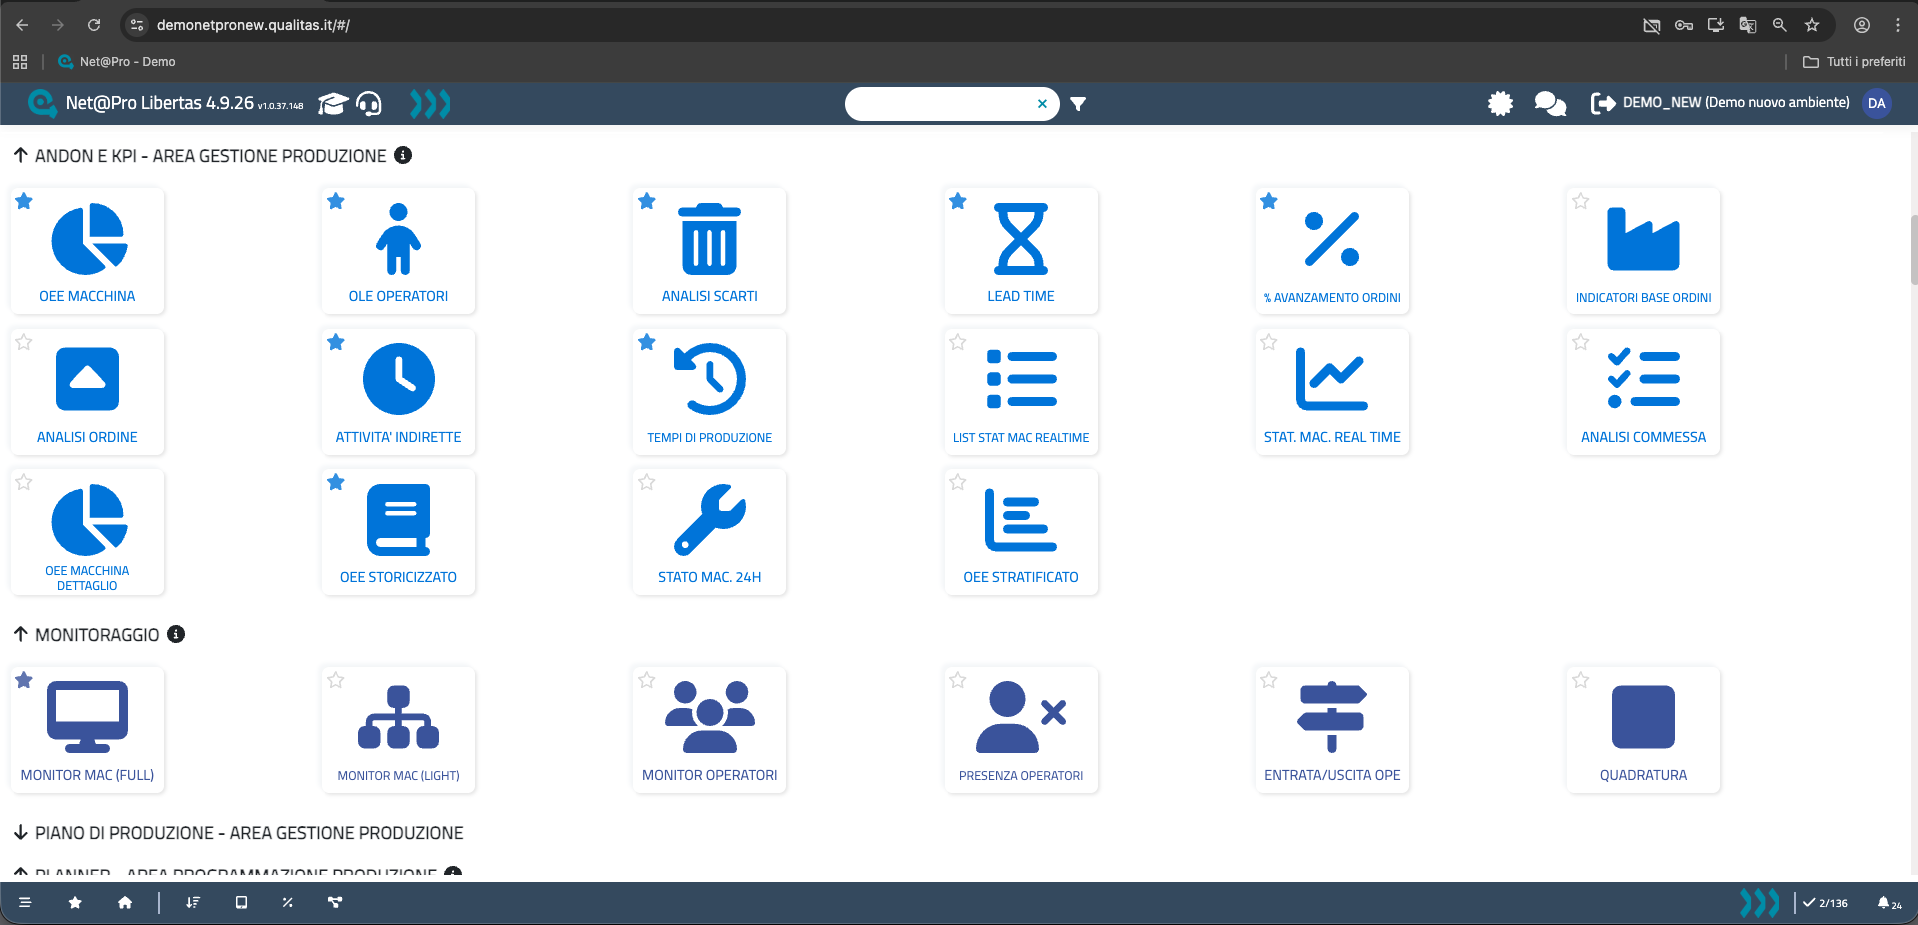Viewport: 1918px width, 925px height.
Task: Open the STAT. MAC. REAL TIME tile
Action: [x=1332, y=392]
